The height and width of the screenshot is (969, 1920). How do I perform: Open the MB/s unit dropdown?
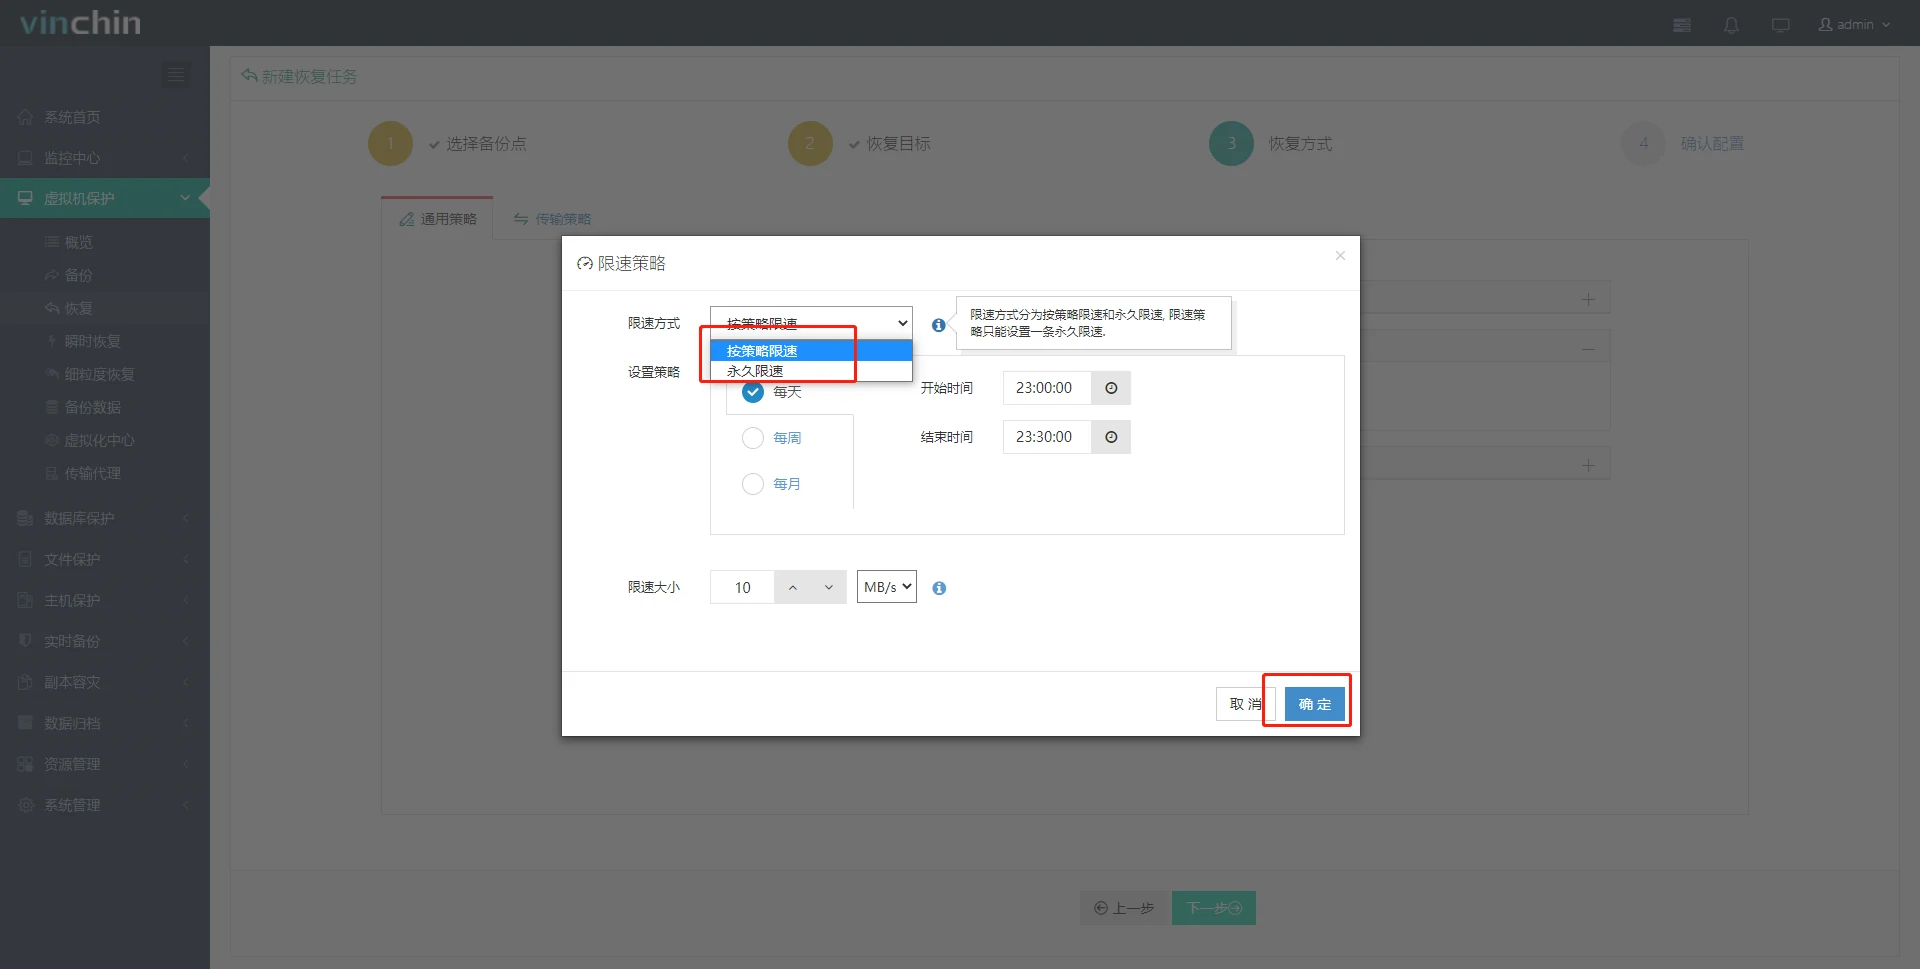pos(887,587)
